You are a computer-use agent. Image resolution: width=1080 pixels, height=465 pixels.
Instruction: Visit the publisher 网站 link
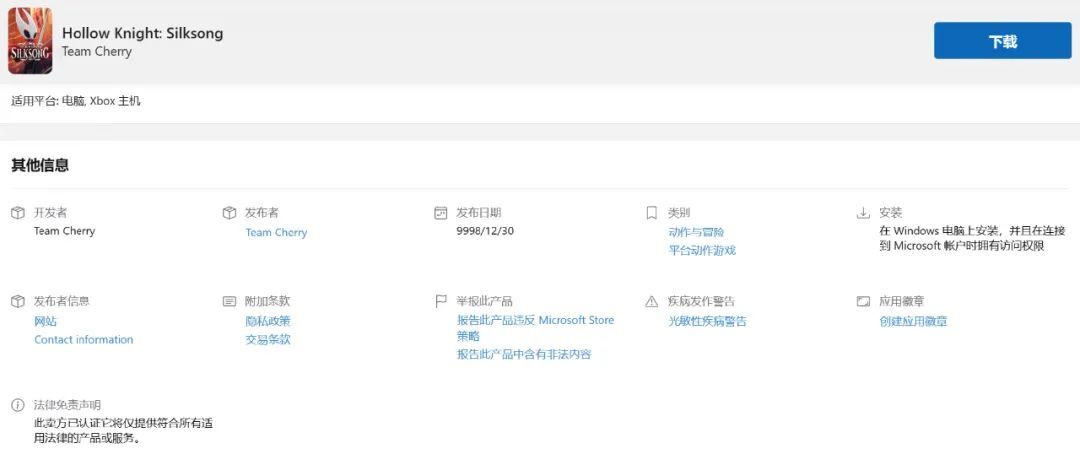click(x=45, y=321)
